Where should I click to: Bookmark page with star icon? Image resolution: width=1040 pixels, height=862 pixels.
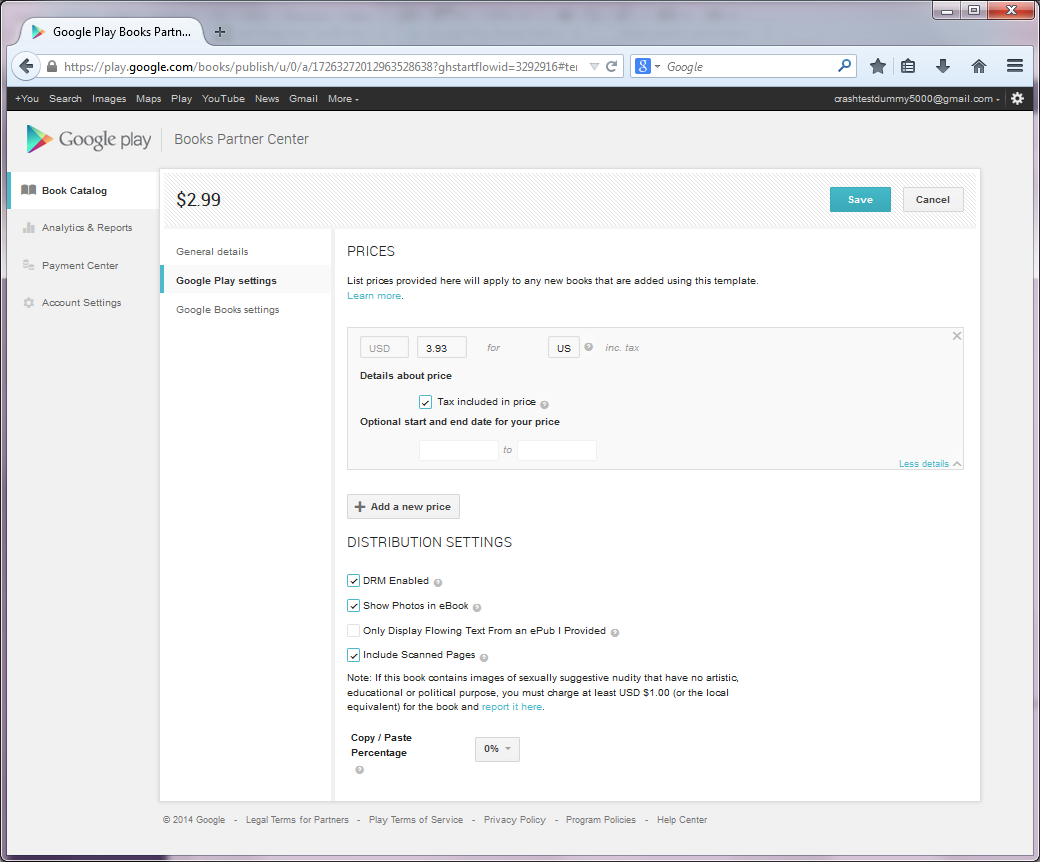[878, 66]
